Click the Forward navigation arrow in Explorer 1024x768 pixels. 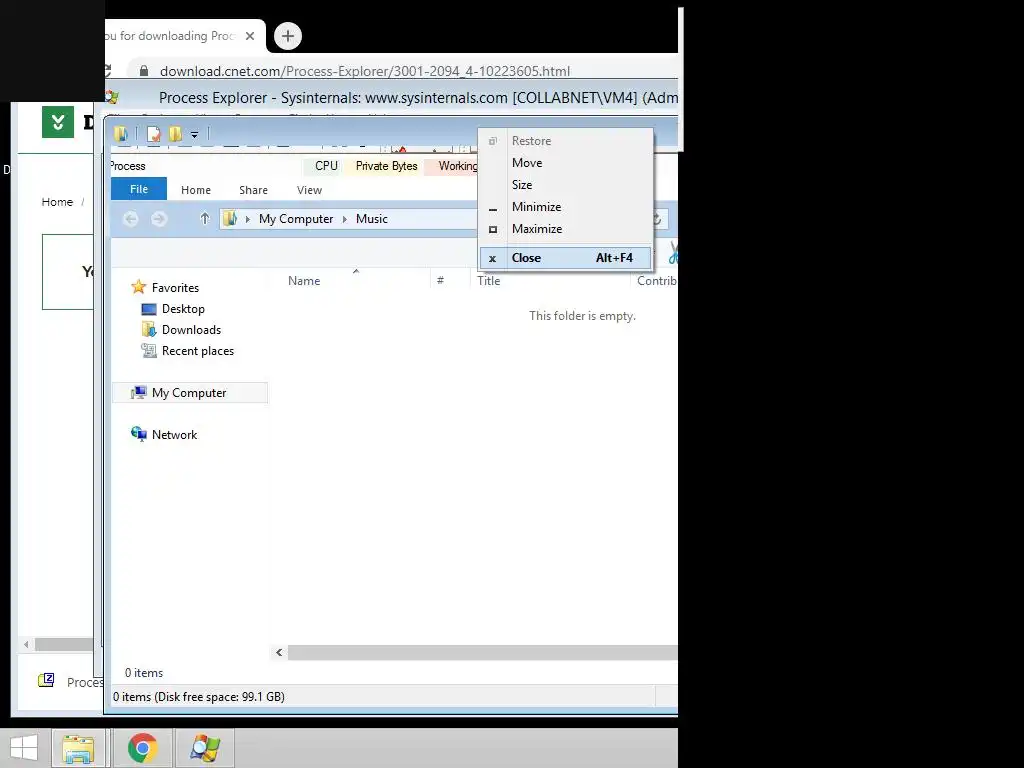point(159,219)
